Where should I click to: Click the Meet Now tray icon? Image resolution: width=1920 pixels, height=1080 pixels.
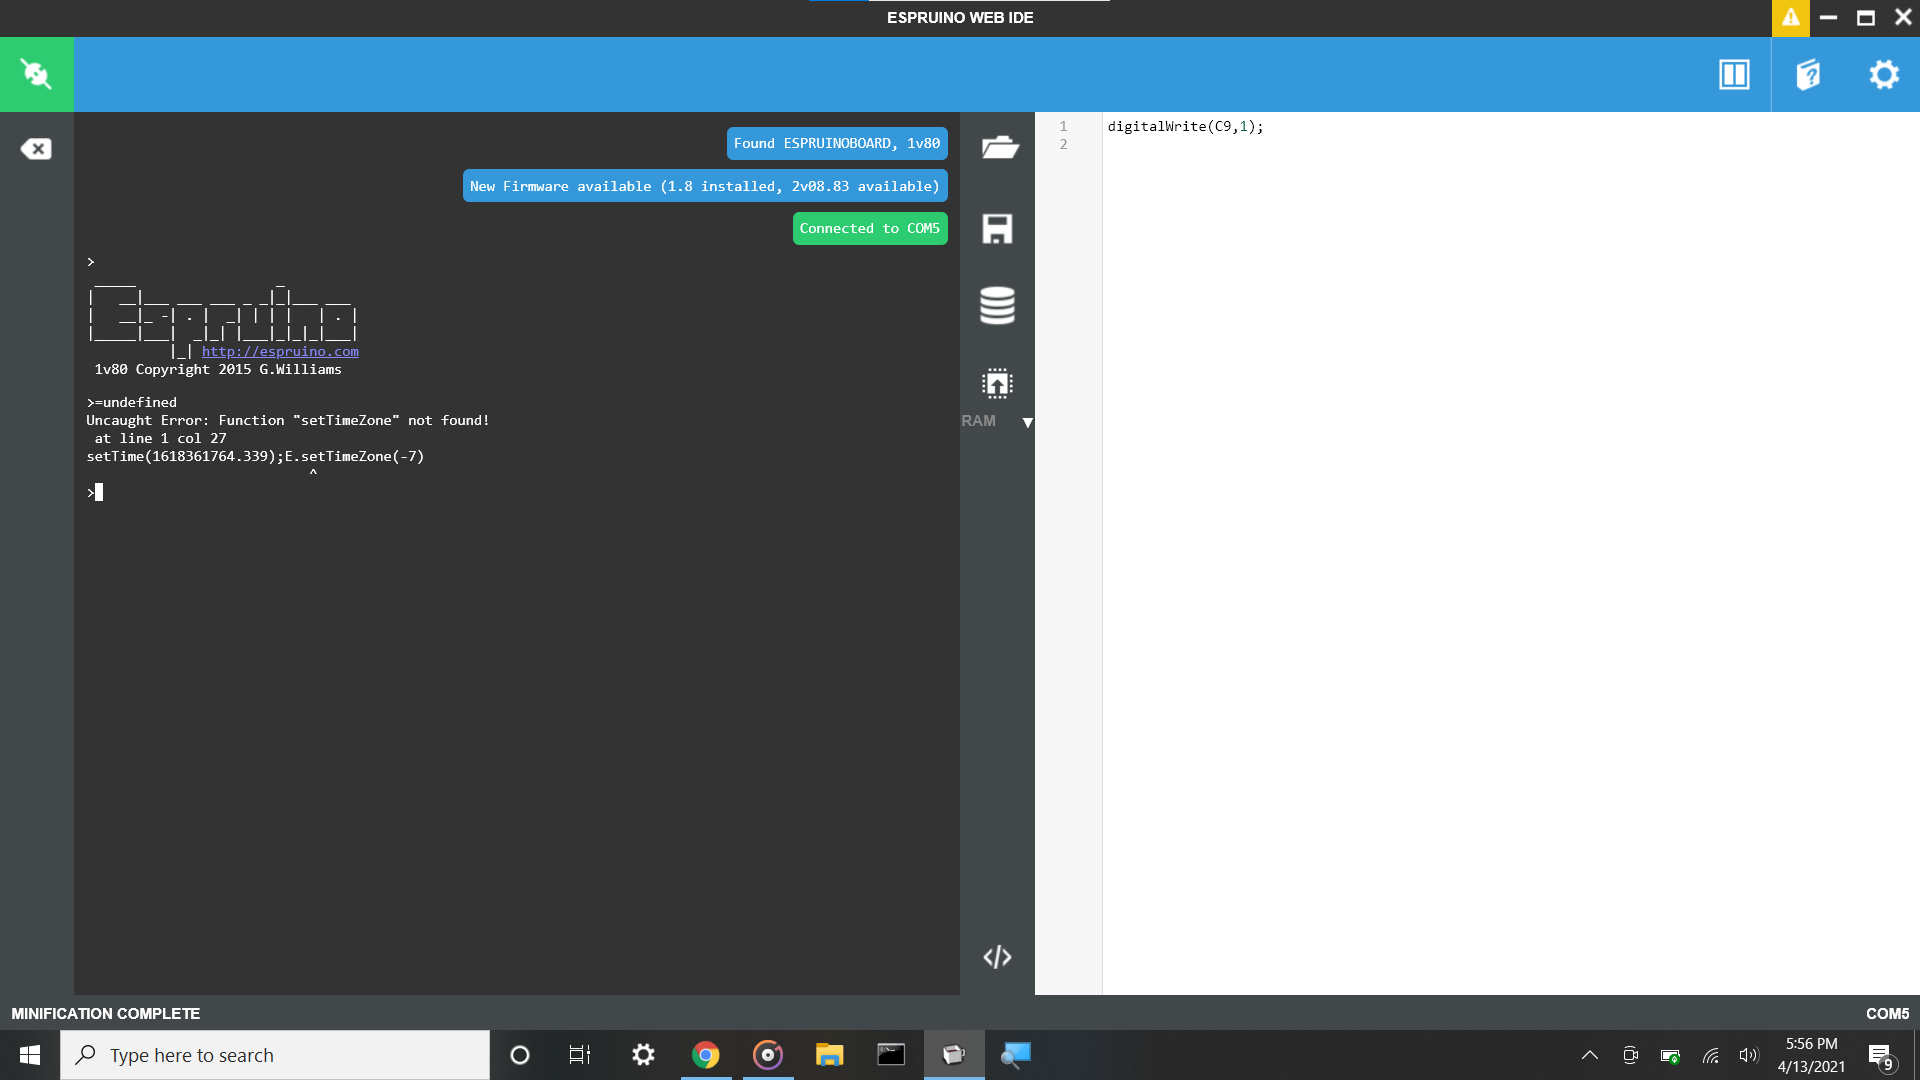pyautogui.click(x=1630, y=1055)
